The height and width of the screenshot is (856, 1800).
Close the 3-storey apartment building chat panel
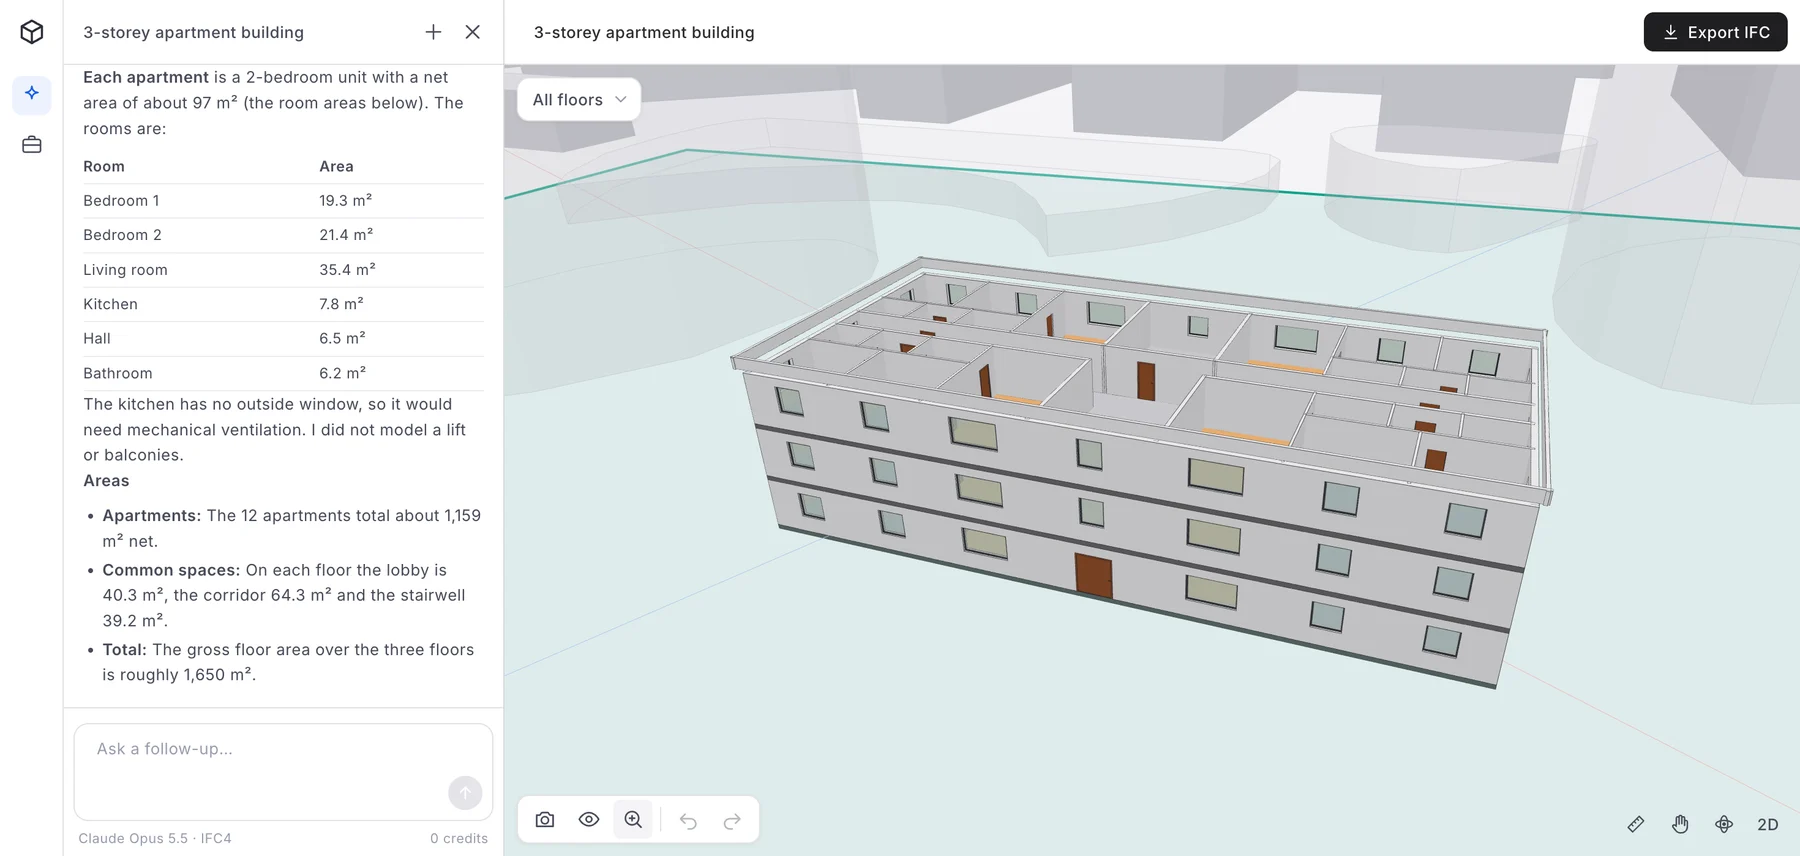[473, 32]
